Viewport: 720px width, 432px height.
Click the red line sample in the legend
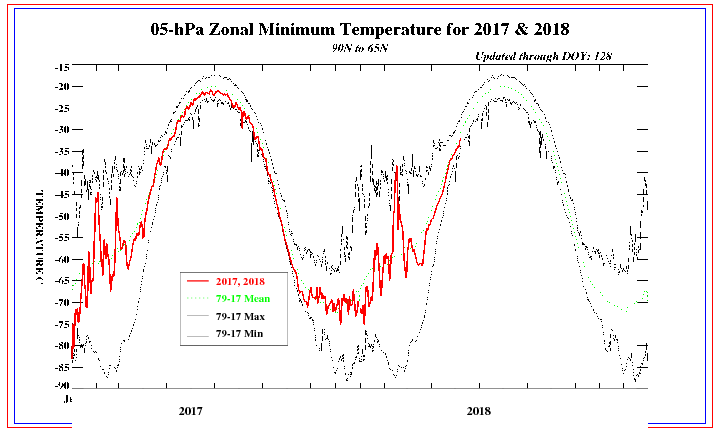tap(197, 281)
